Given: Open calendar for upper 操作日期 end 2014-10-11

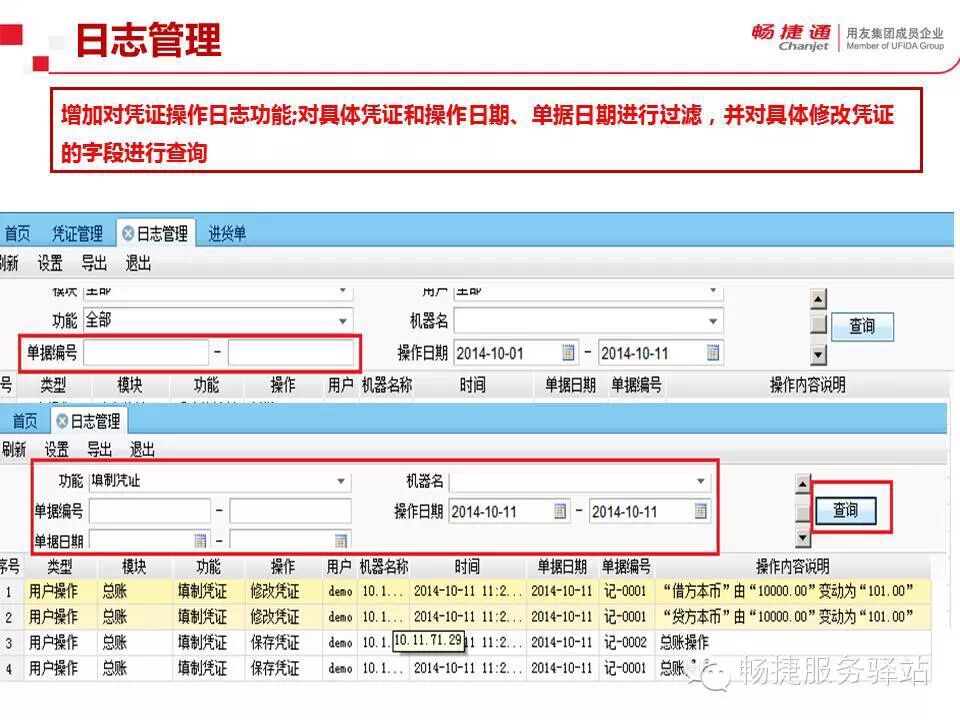Looking at the screenshot, I should coord(713,353).
